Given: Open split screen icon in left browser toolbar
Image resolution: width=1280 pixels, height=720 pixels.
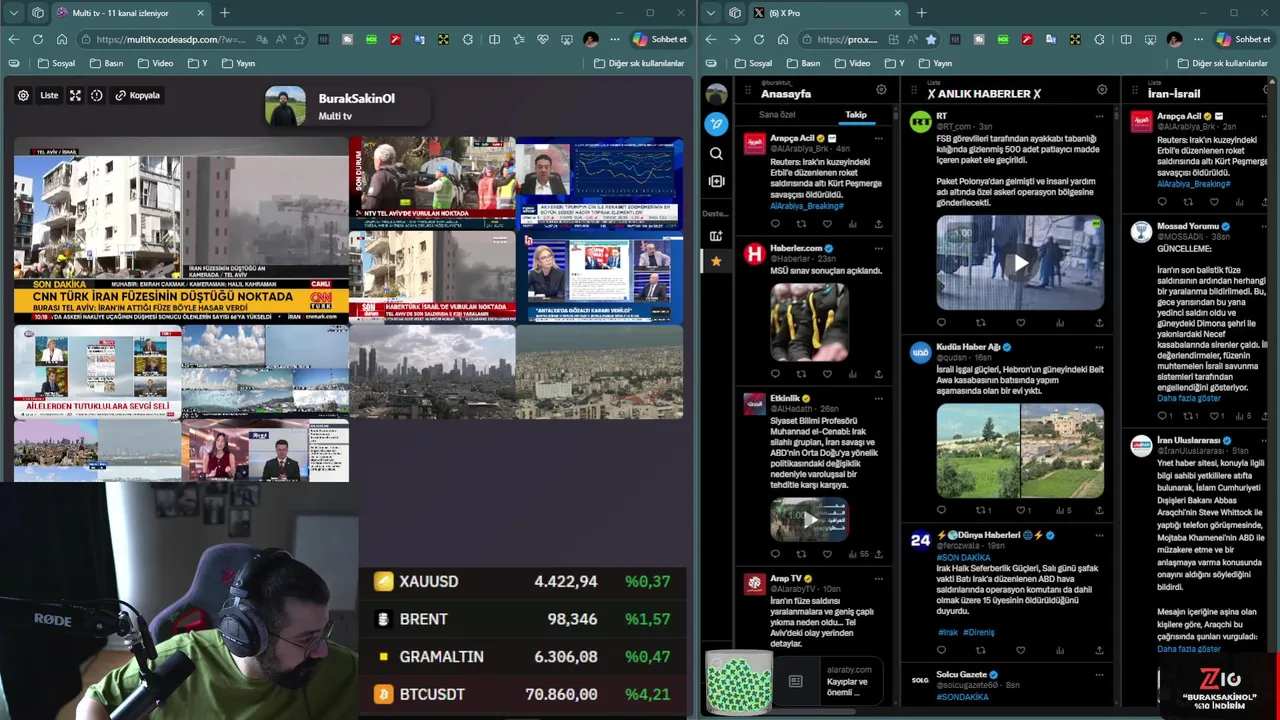Looking at the screenshot, I should (x=494, y=39).
